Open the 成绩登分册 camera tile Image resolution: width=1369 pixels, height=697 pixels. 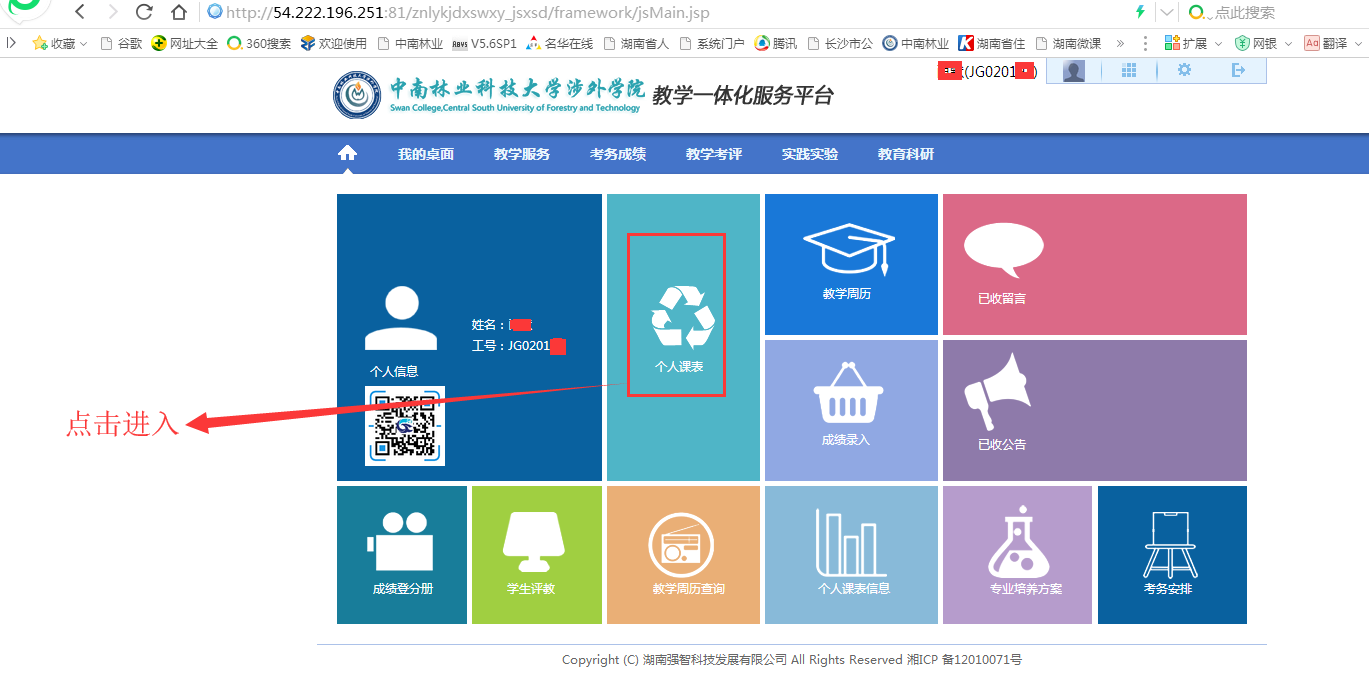tap(402, 554)
